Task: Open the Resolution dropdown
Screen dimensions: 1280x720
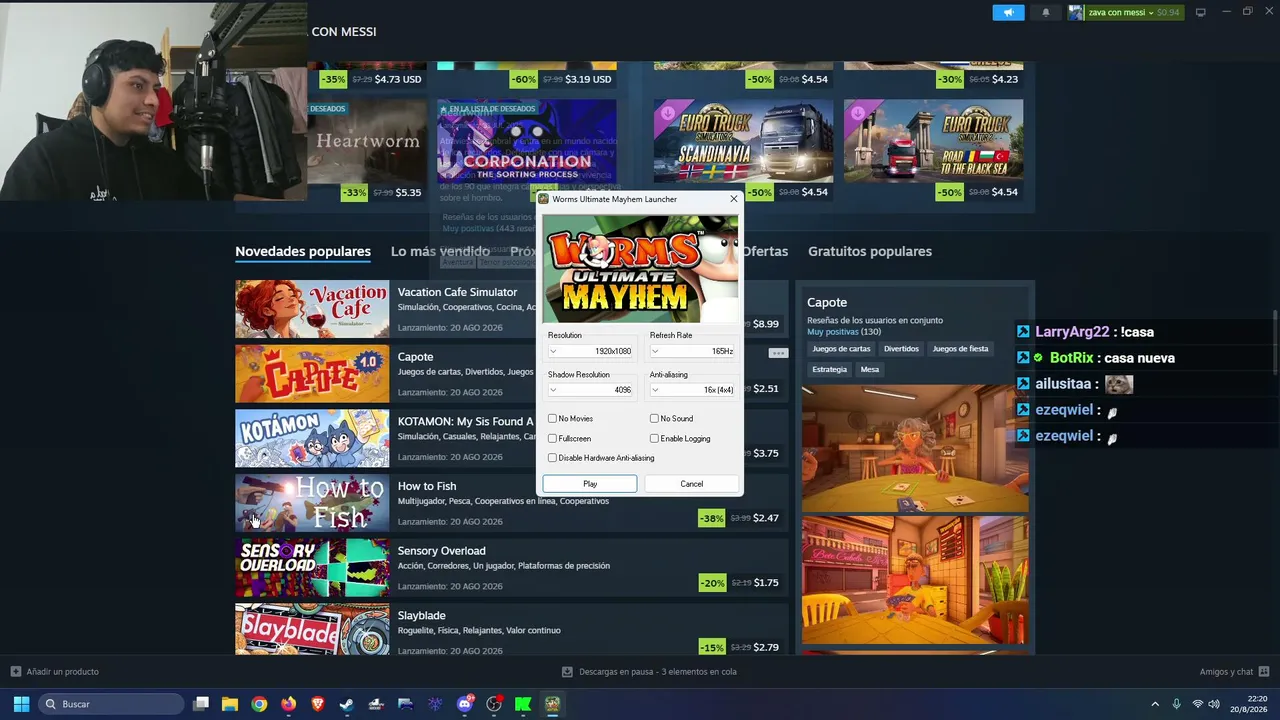Action: click(590, 351)
